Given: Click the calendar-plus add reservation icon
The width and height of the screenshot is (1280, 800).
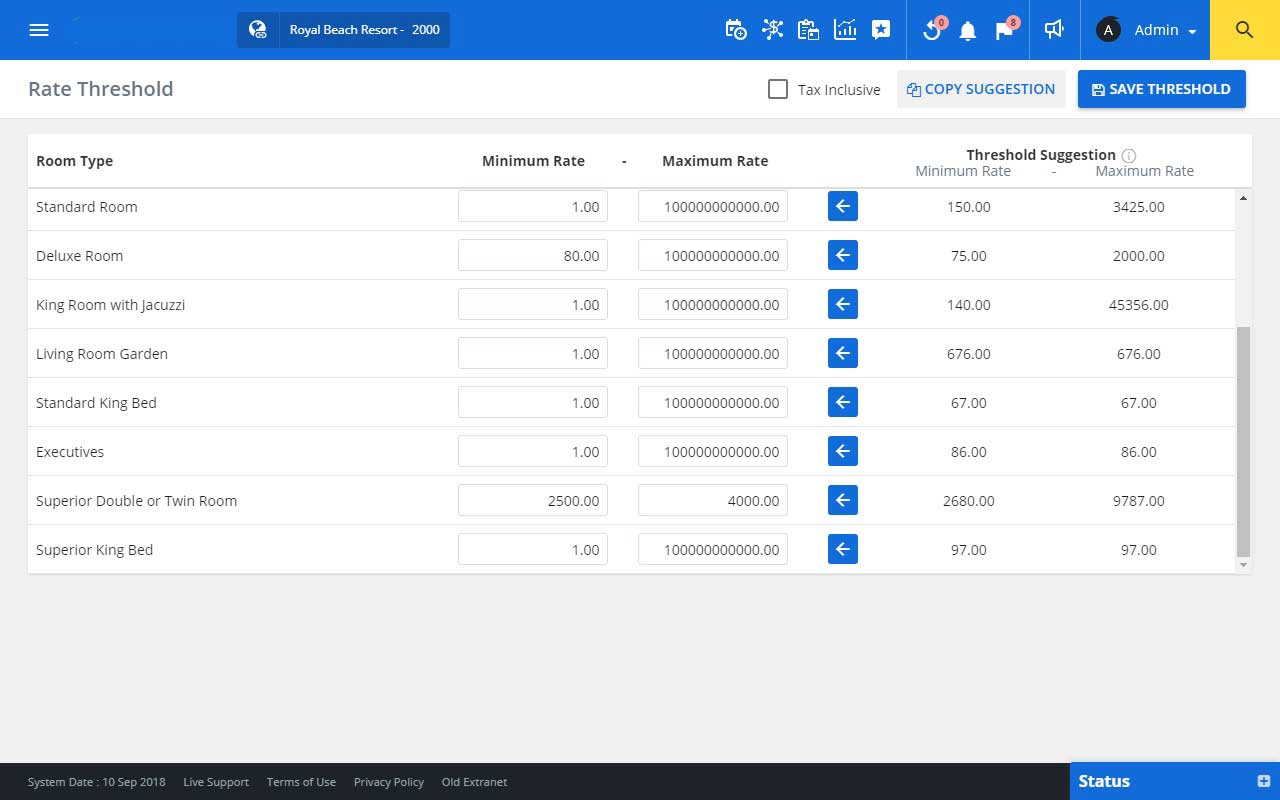Looking at the screenshot, I should pos(735,30).
